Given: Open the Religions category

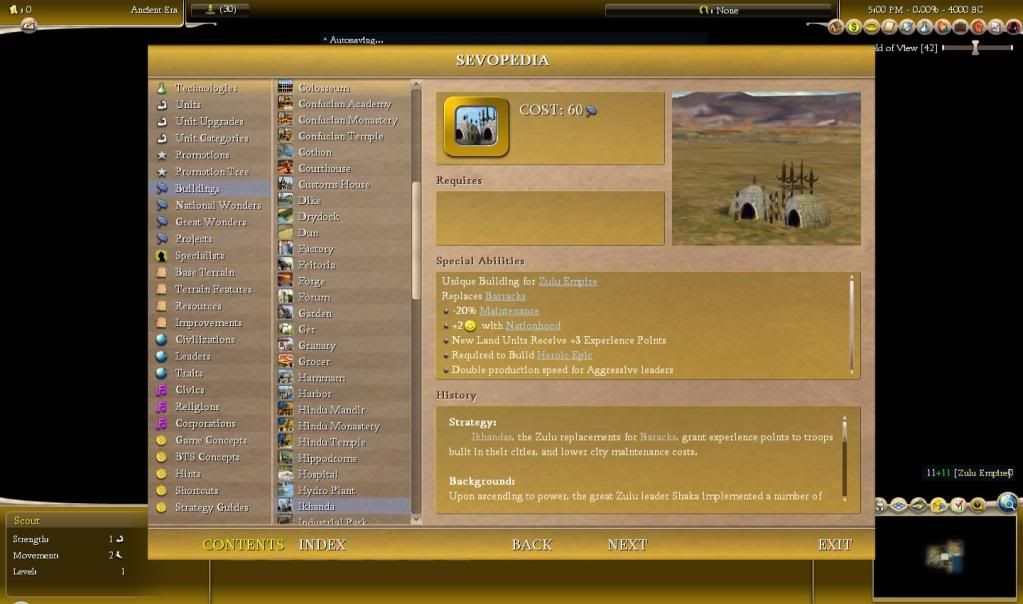Looking at the screenshot, I should click(x=196, y=406).
